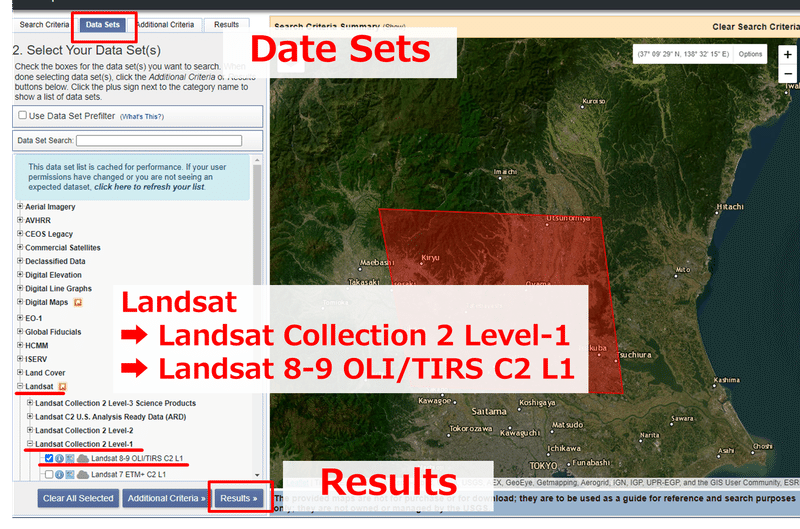
Task: Collapse the Landsat category
Action: click(x=20, y=386)
